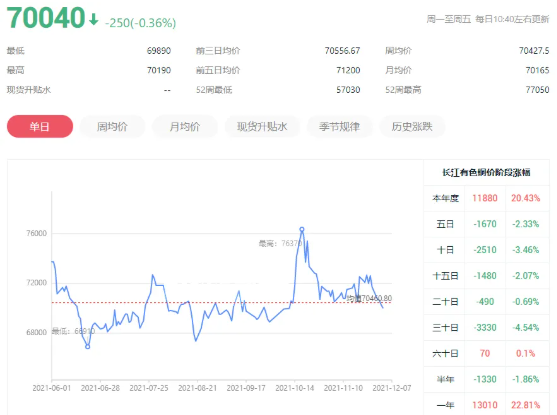Viewport: 557px width, 415px height.
Task: Click the 六十日 row value 70
Action: click(485, 354)
